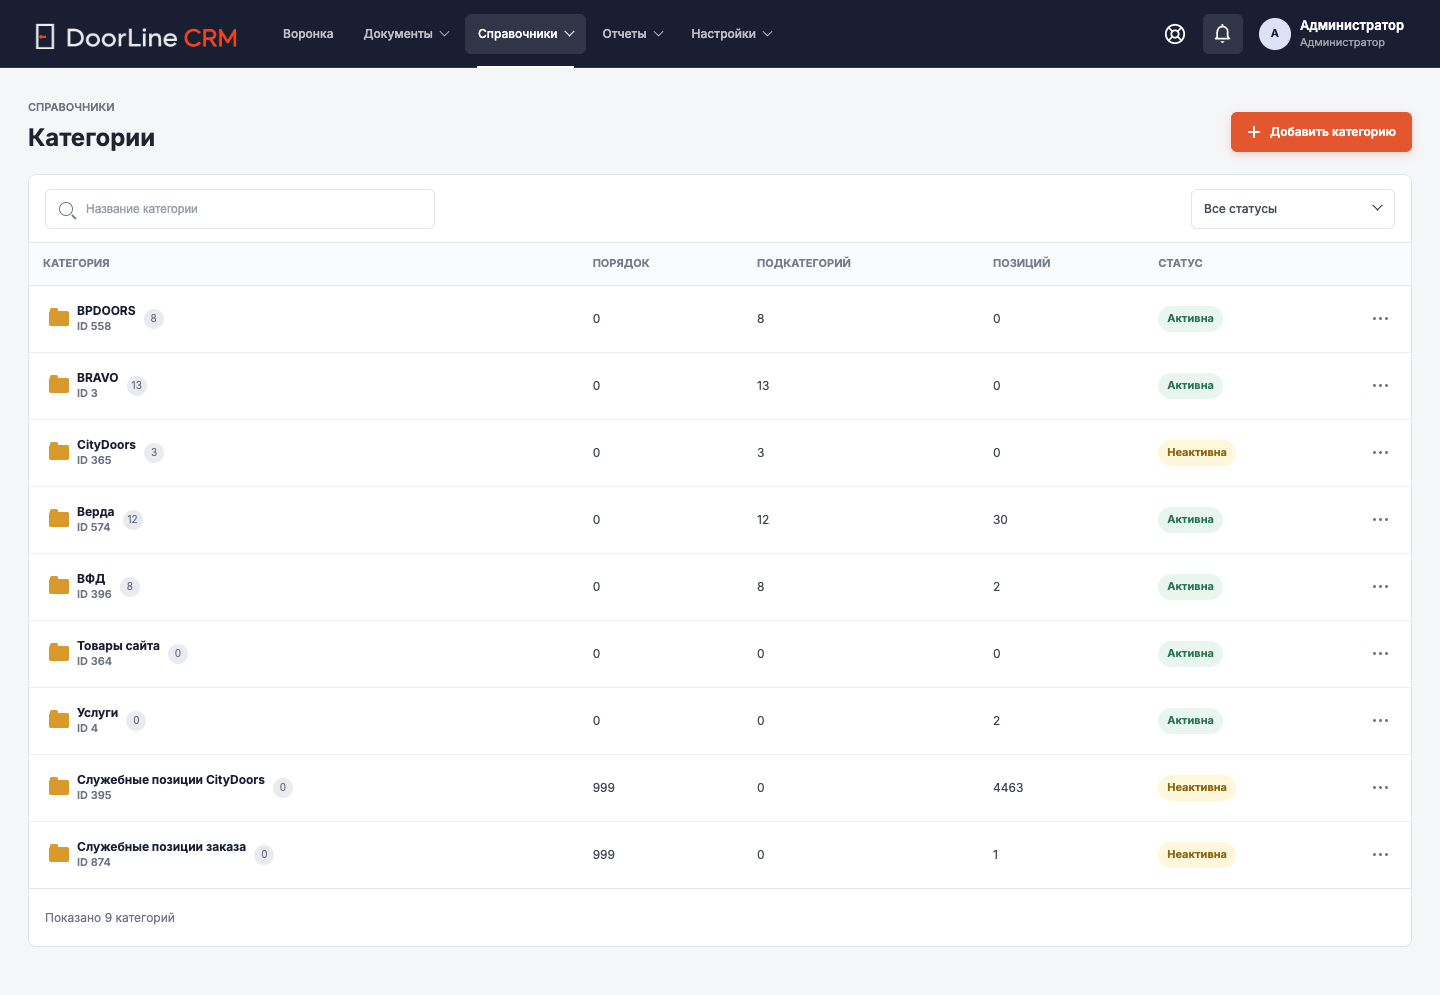Open actions menu for Услуги row
Image resolution: width=1440 pixels, height=995 pixels.
(1380, 721)
